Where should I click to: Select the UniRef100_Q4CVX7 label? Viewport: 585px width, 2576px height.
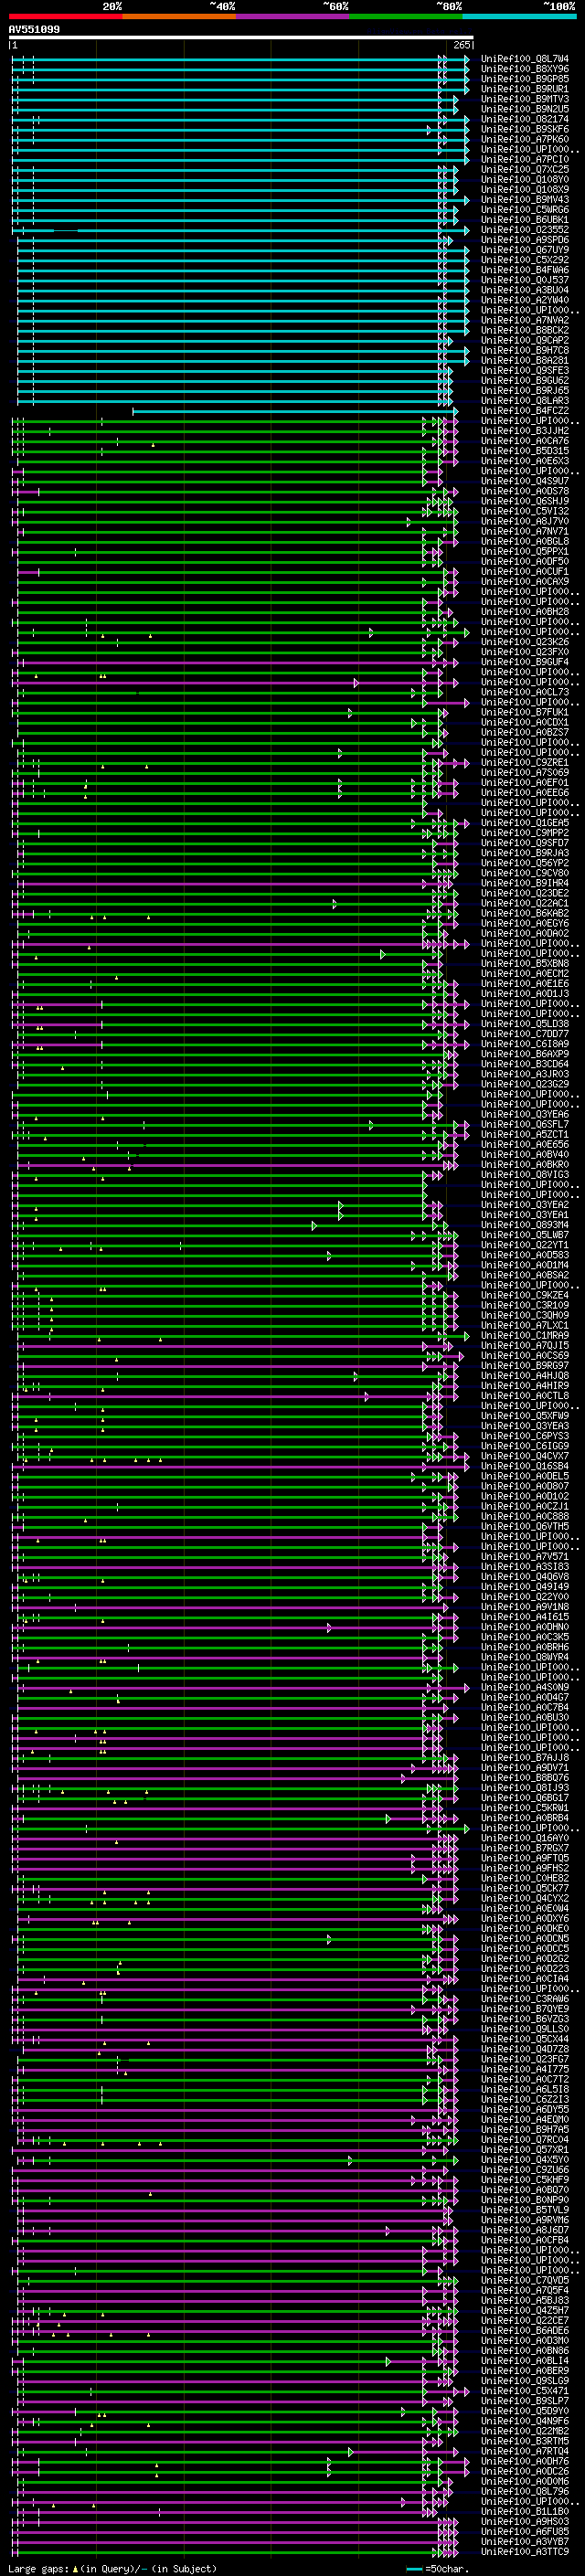[x=525, y=1456]
